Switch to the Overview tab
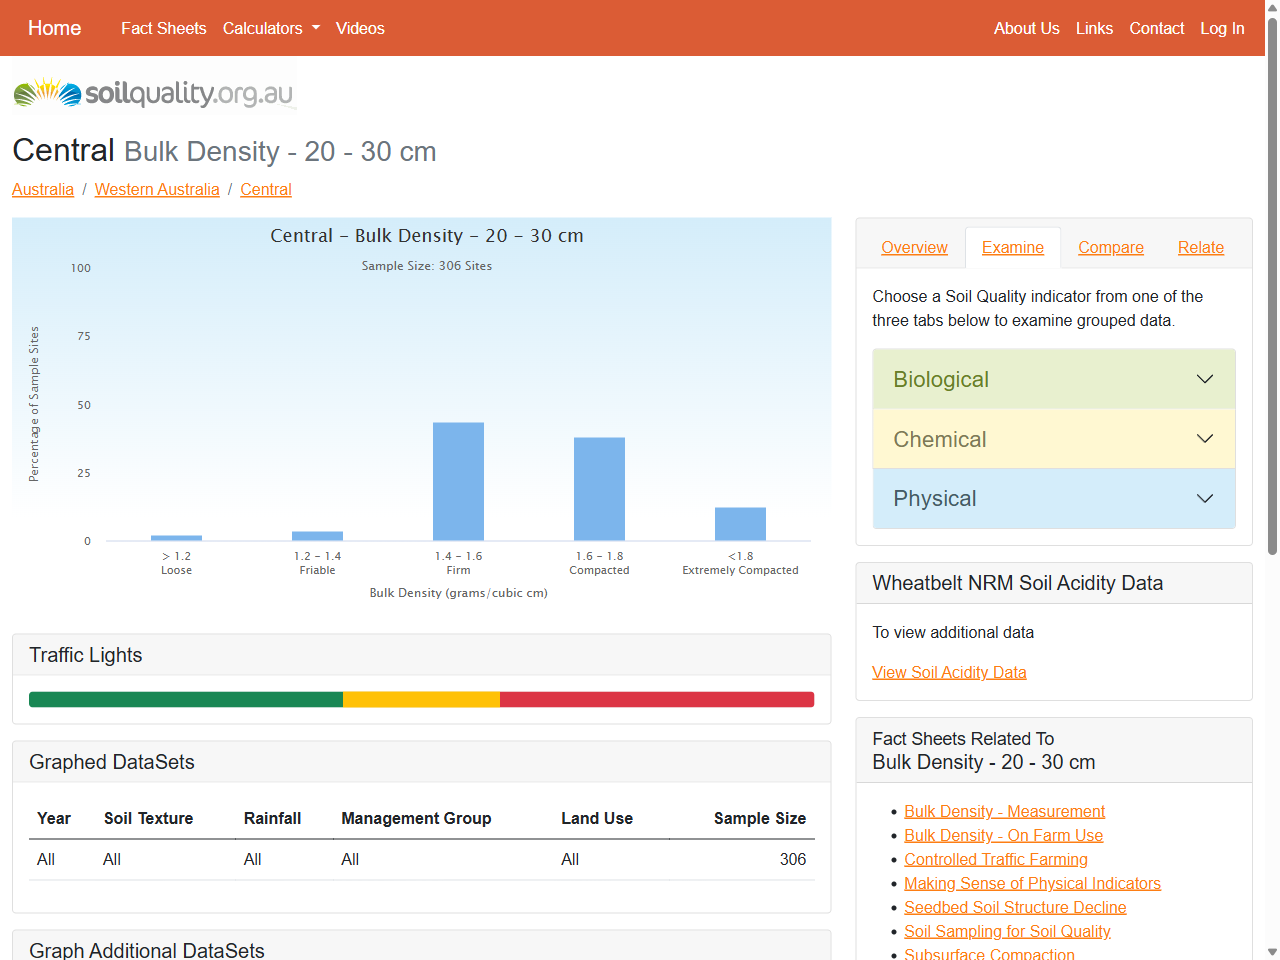Screen dimensions: 1280x960 coord(913,247)
